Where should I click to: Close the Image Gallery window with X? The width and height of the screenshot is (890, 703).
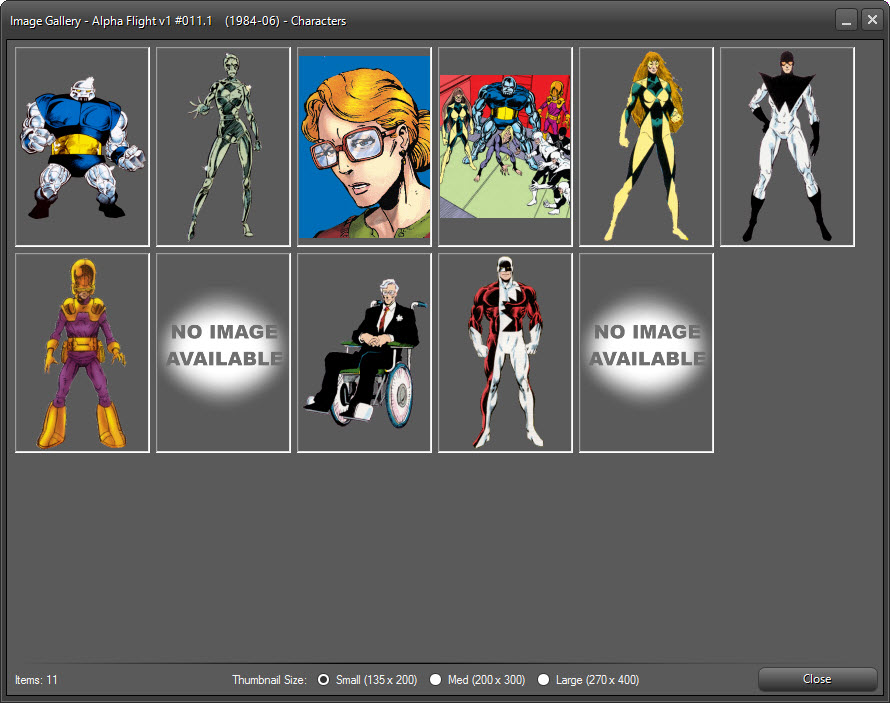pyautogui.click(x=872, y=20)
